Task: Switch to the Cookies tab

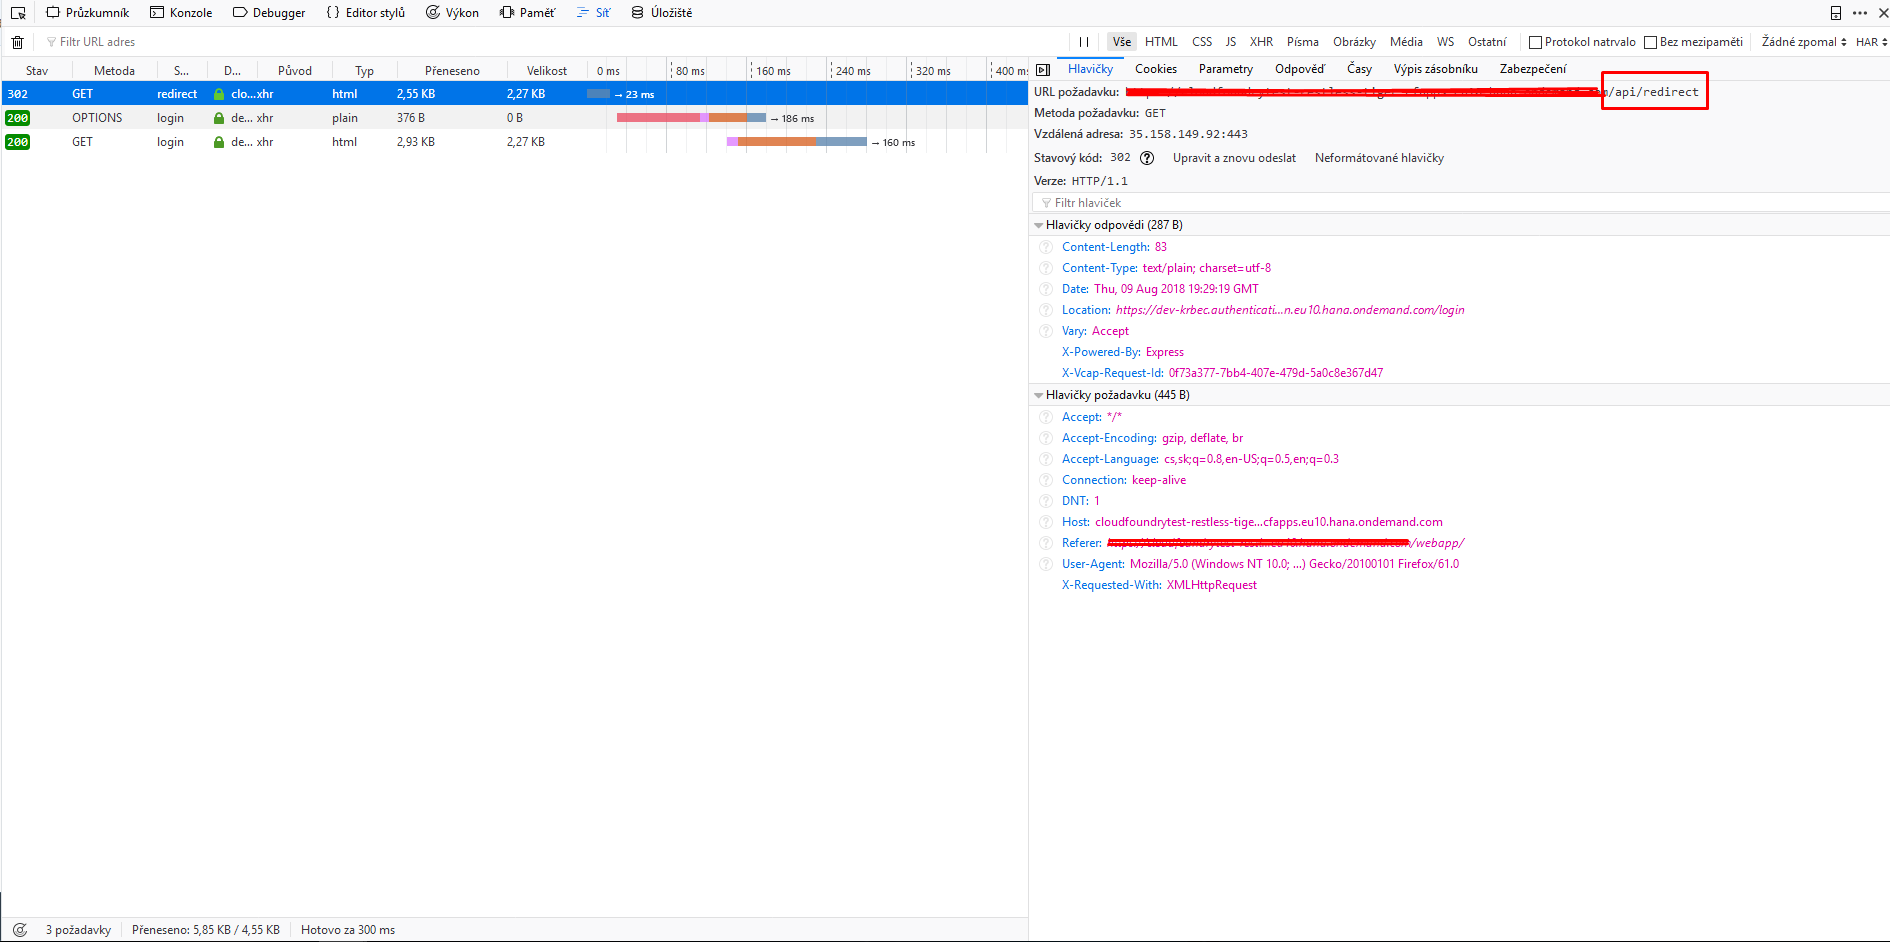Action: coord(1155,69)
